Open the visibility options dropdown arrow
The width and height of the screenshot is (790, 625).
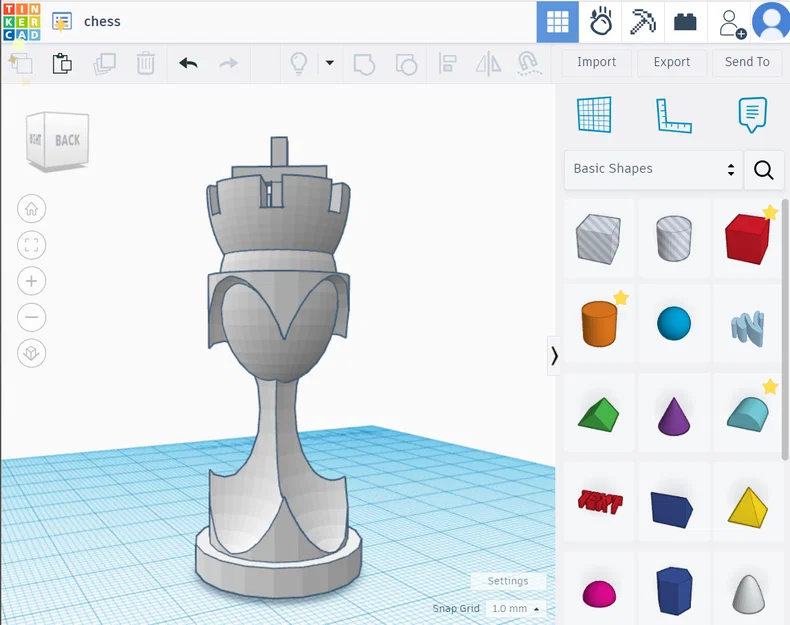330,63
